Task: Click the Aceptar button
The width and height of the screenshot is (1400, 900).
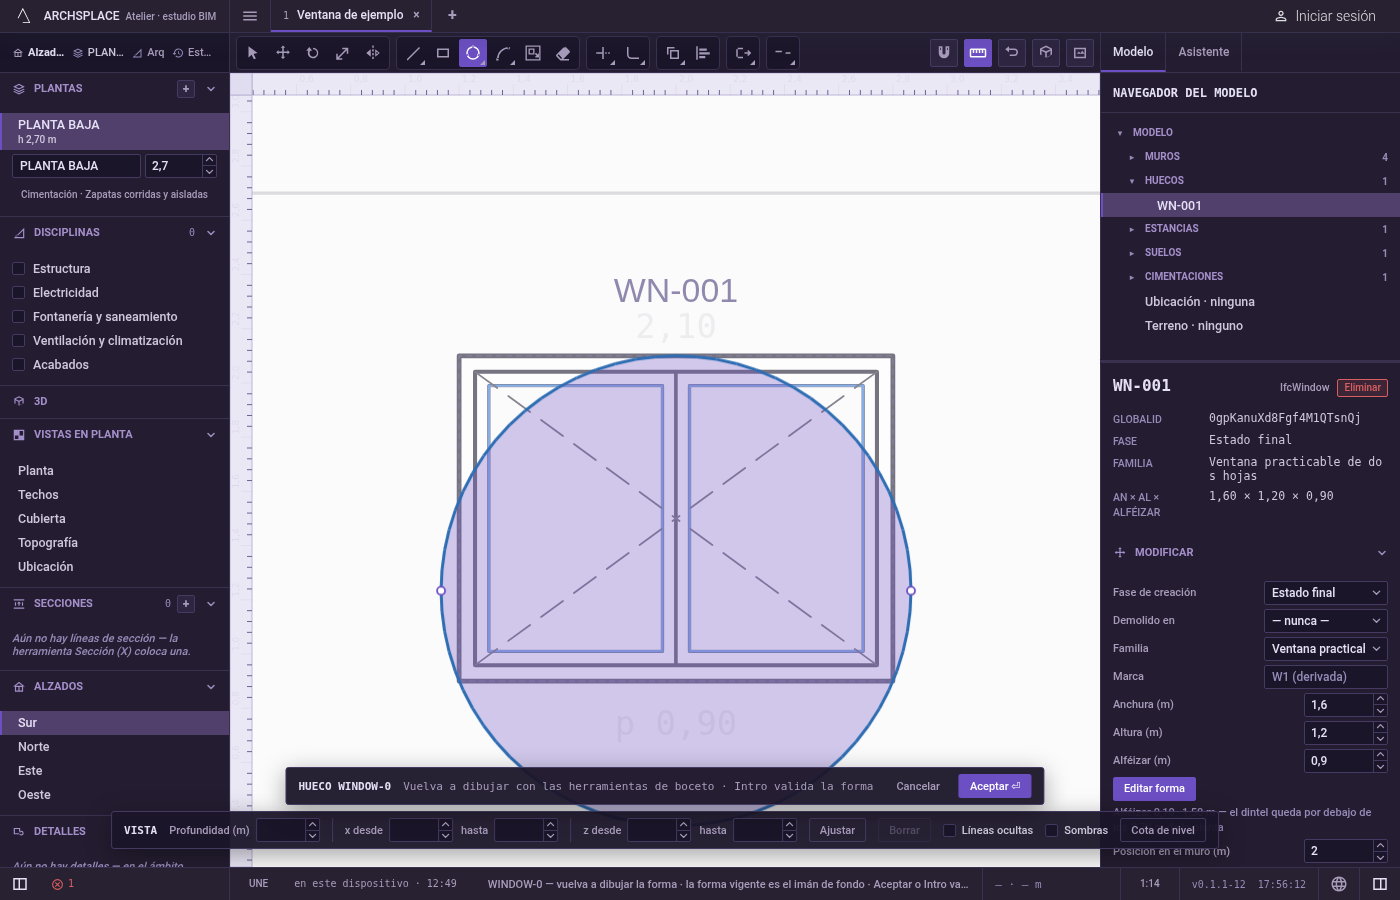Action: tap(995, 786)
